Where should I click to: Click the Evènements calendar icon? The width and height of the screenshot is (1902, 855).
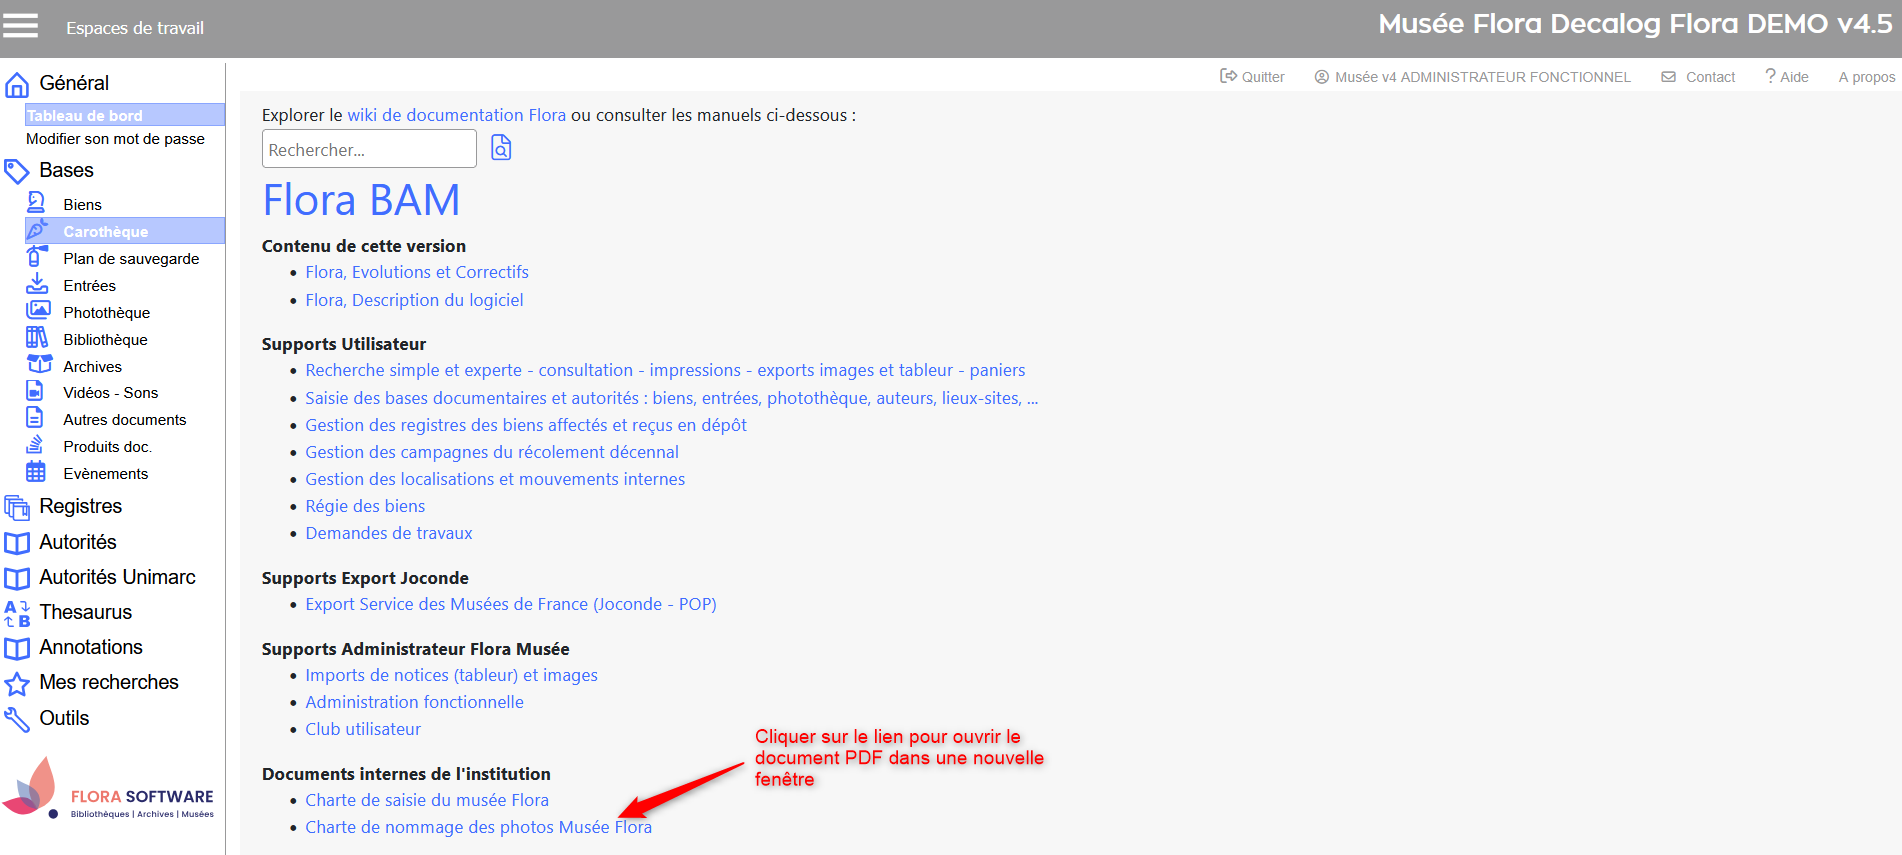click(36, 472)
